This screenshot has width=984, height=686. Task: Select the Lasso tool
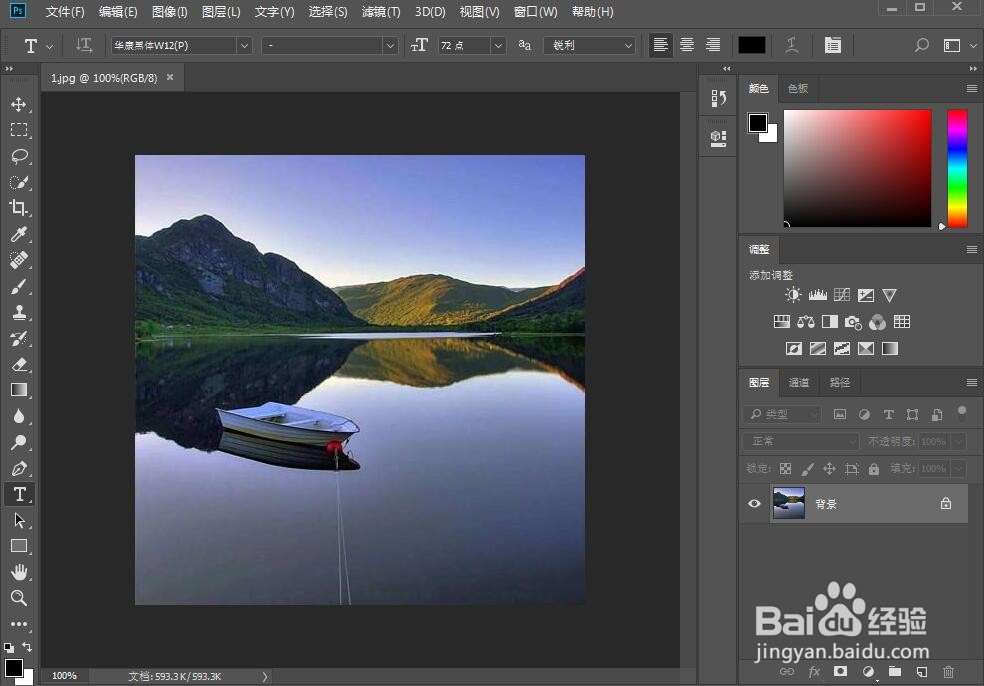point(19,156)
